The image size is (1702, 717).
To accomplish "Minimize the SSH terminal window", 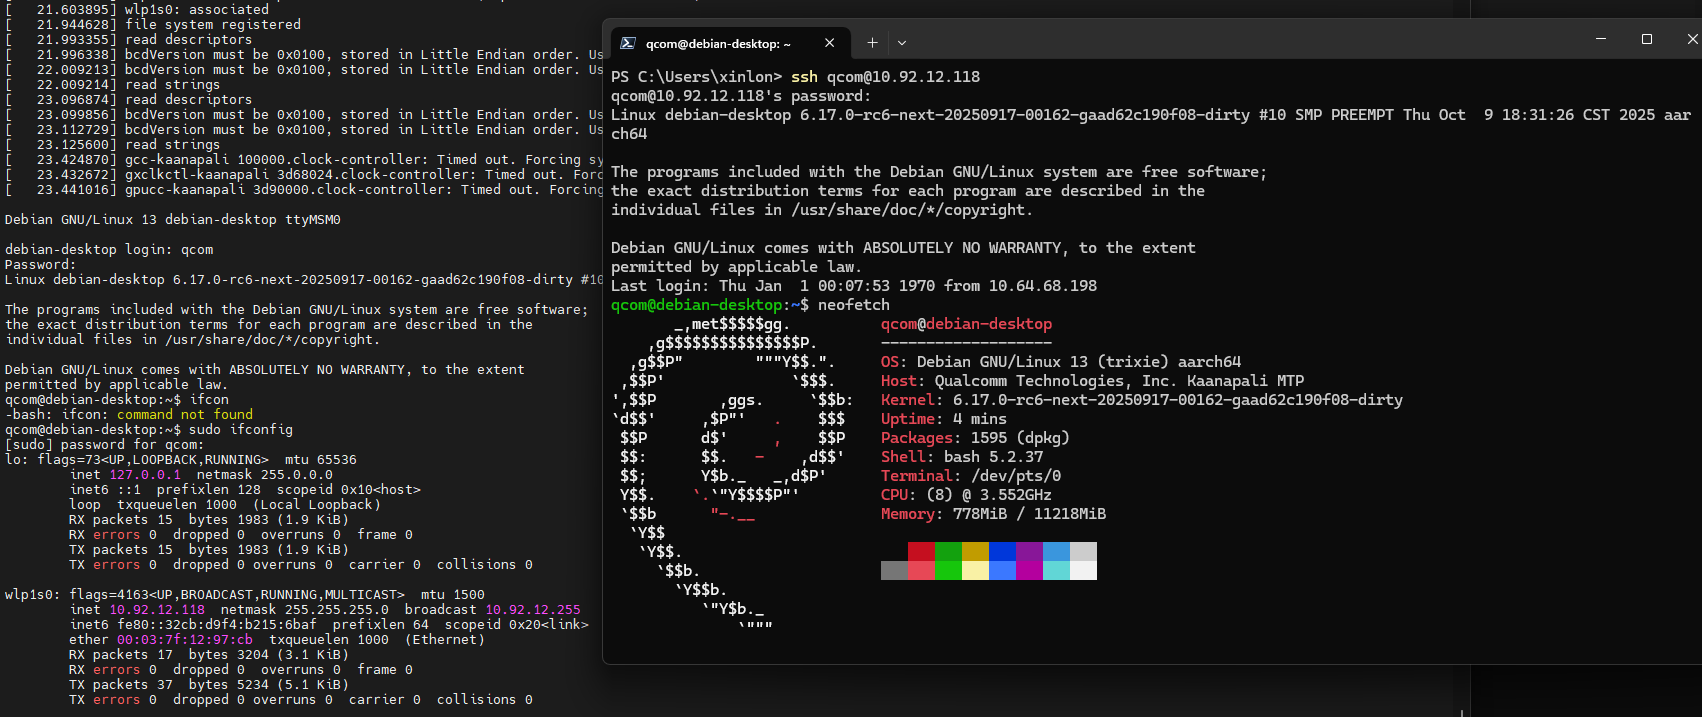I will click(x=1600, y=39).
